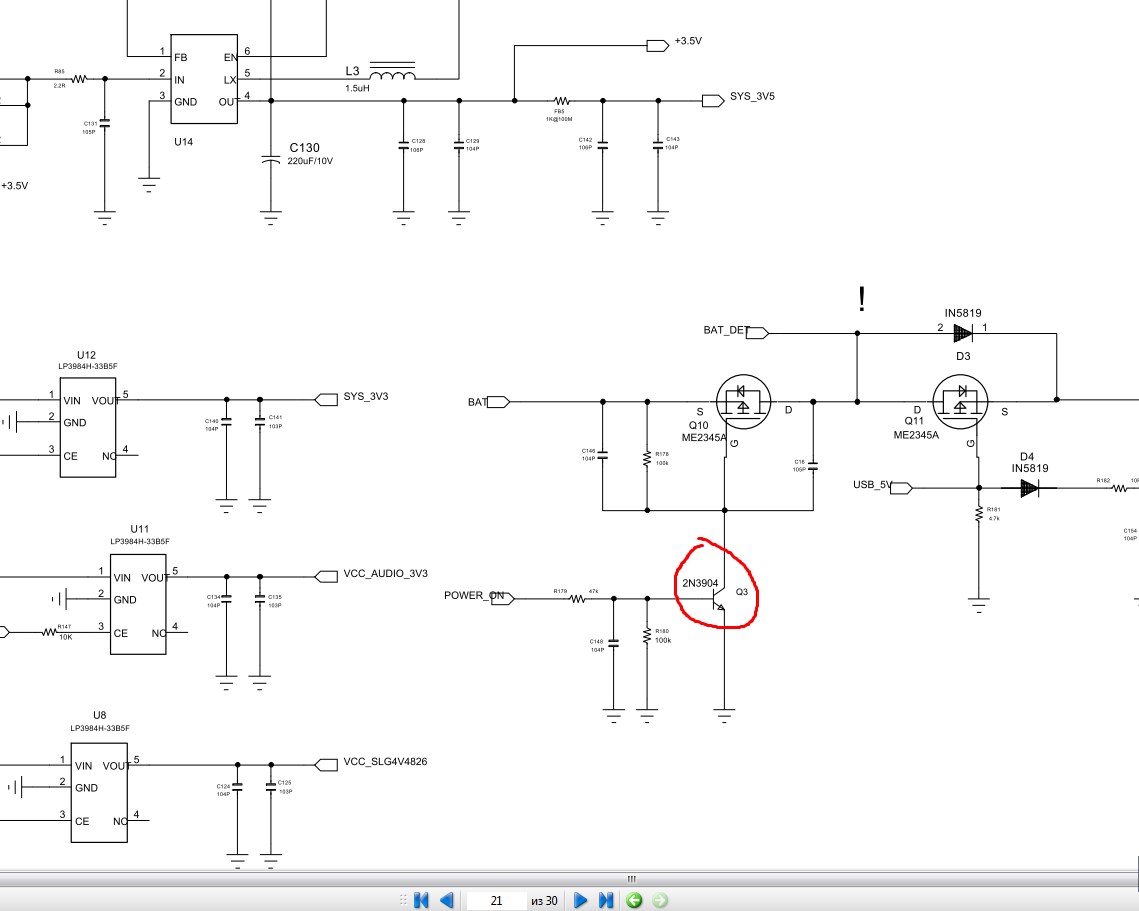The image size is (1139, 911).
Task: Click the POWER_ON signal label
Action: 474,595
